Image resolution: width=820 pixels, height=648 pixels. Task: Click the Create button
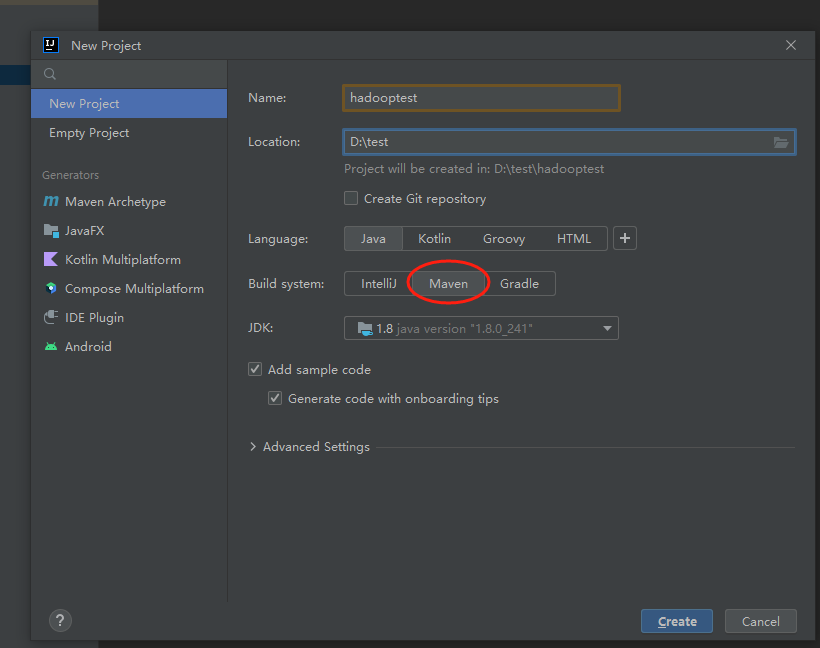pyautogui.click(x=677, y=621)
